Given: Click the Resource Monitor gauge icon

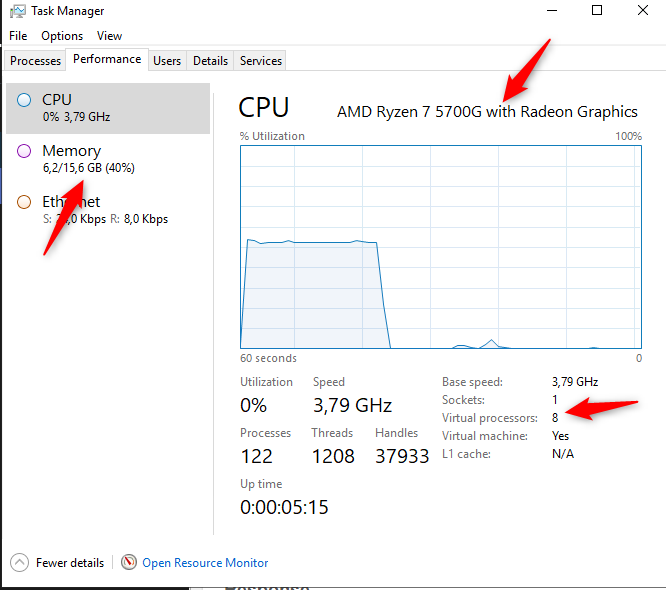Looking at the screenshot, I should tap(129, 562).
